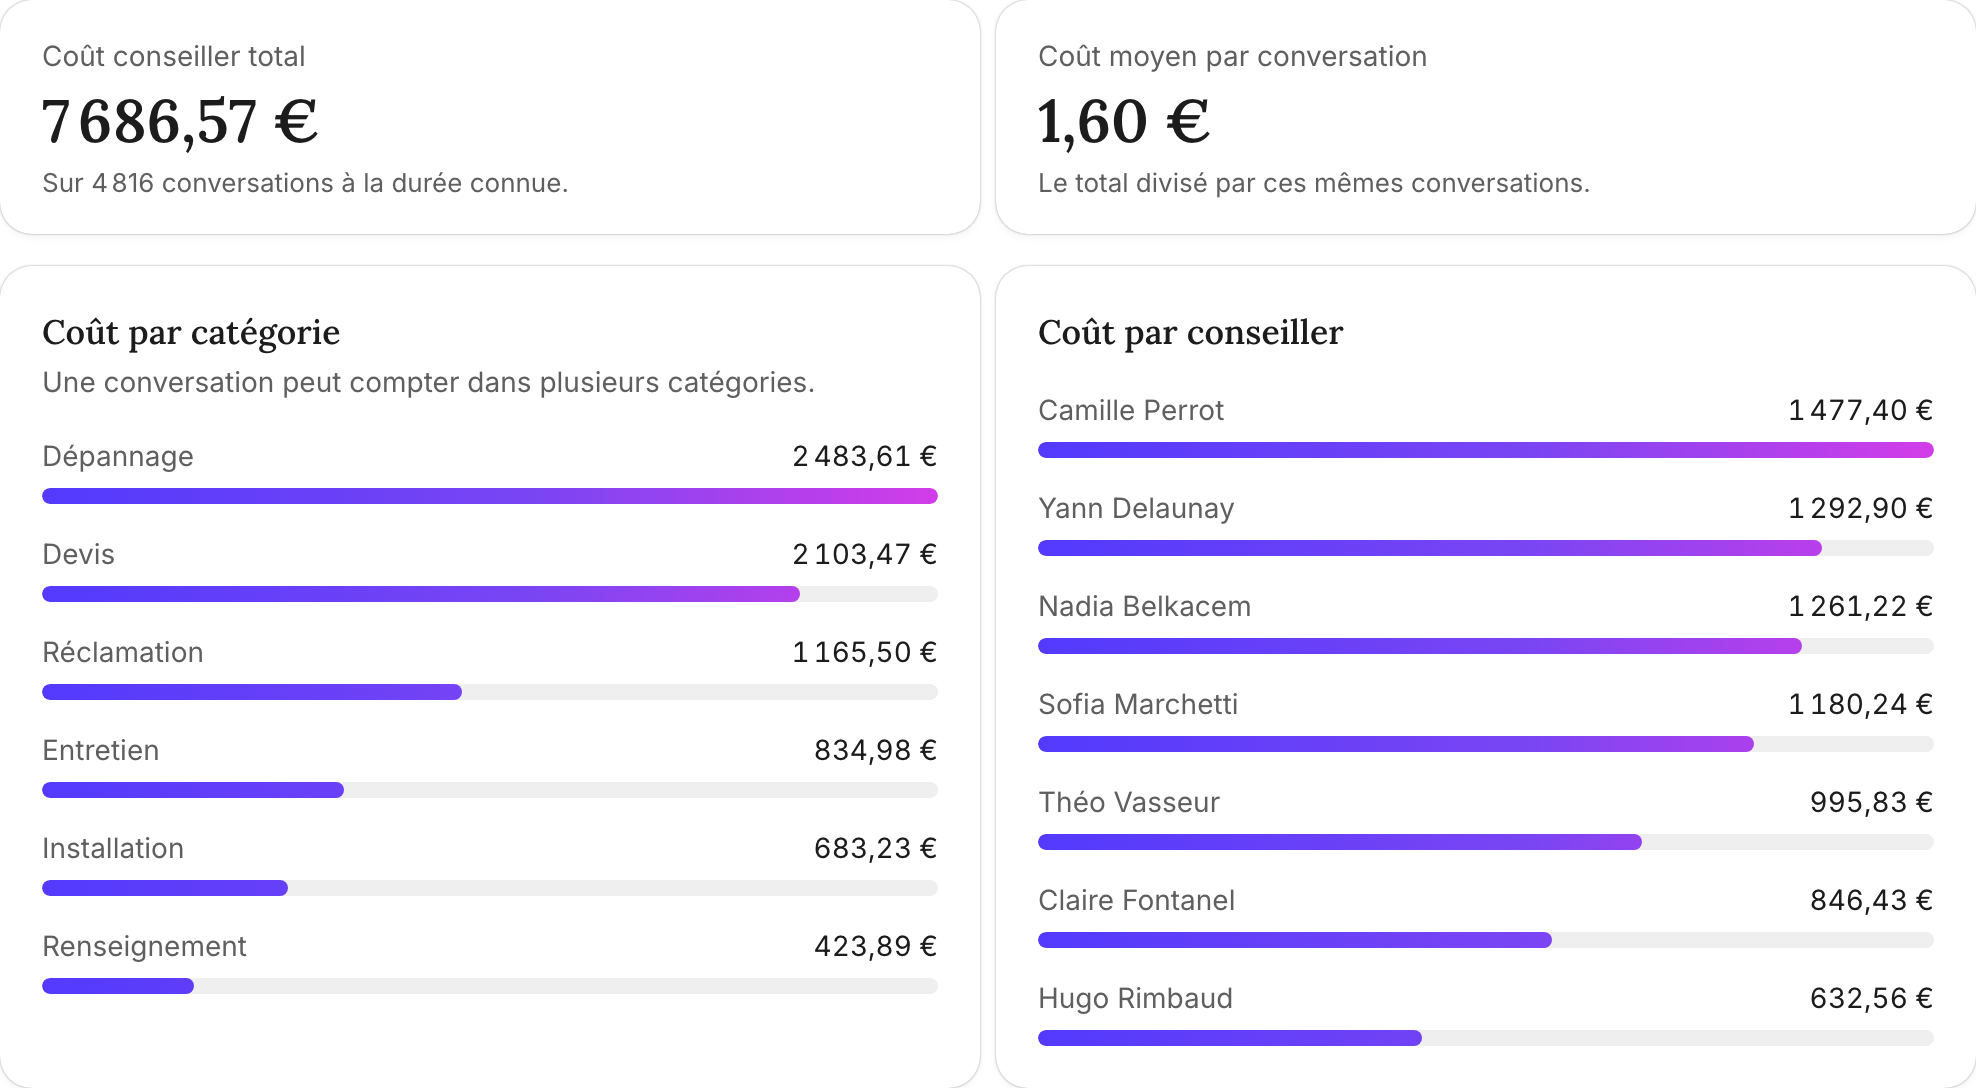
Task: Click the Entretien progress bar
Action: [490, 790]
